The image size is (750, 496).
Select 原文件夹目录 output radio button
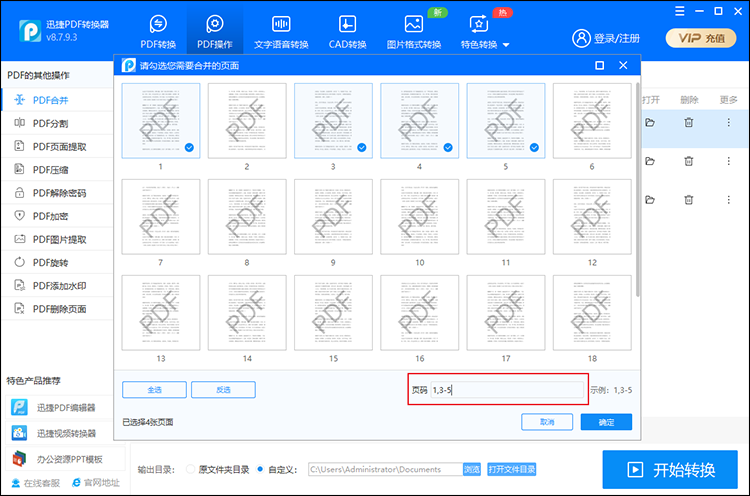(x=190, y=469)
